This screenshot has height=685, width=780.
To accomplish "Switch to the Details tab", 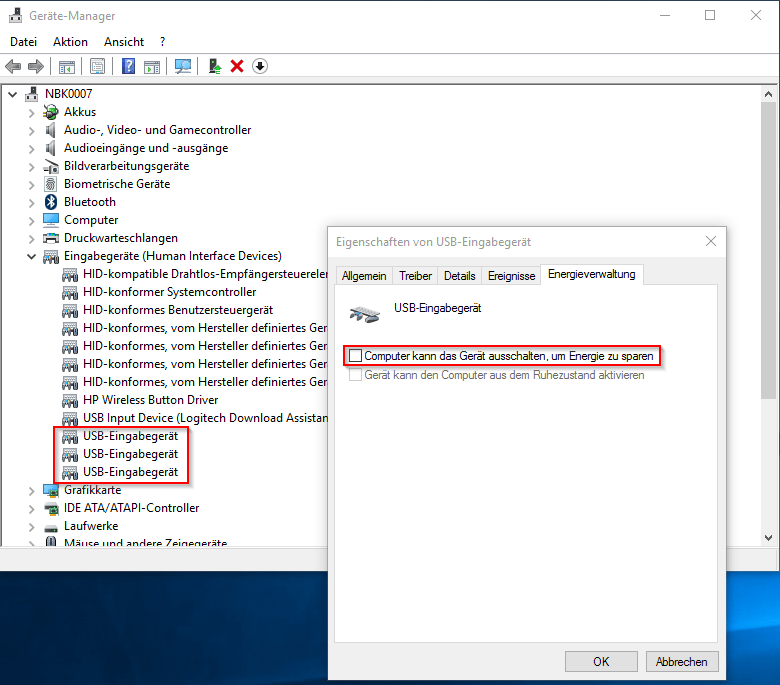I will (x=460, y=276).
